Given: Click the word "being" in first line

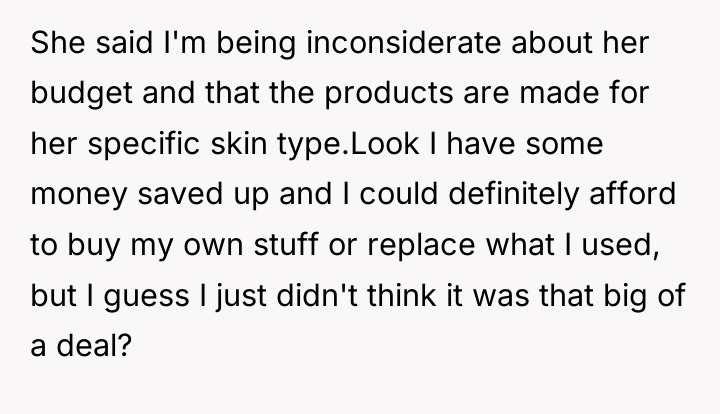Looking at the screenshot, I should [256, 44].
